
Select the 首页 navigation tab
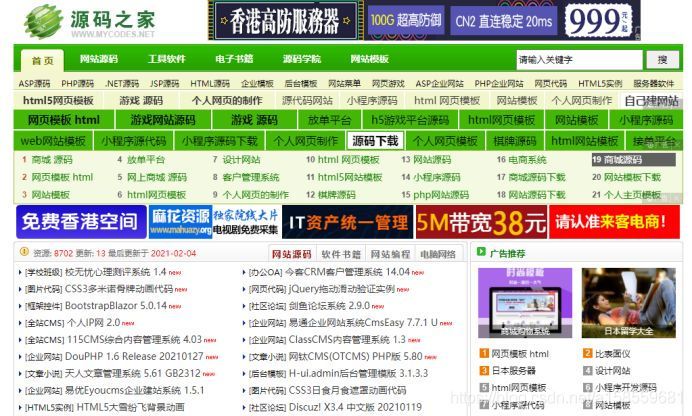[42, 60]
